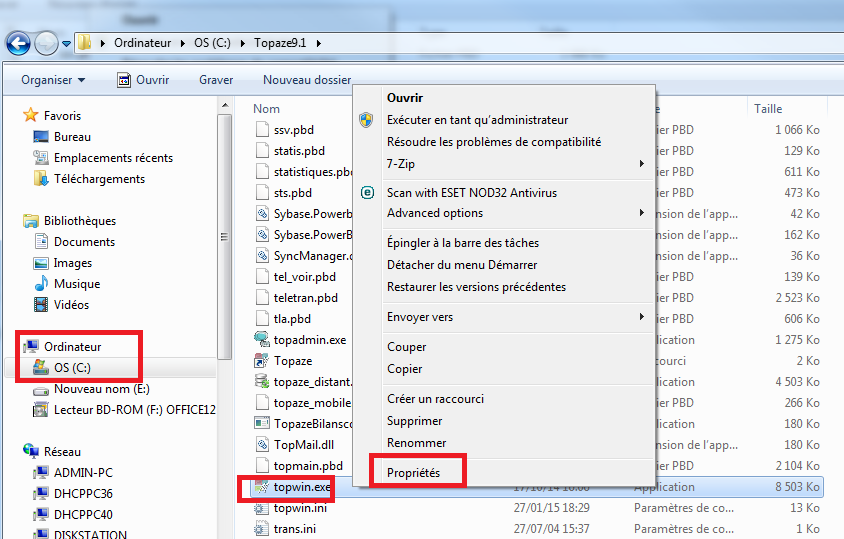Select the Topaze shortcut icon
The image size is (844, 539).
pyautogui.click(x=262, y=360)
